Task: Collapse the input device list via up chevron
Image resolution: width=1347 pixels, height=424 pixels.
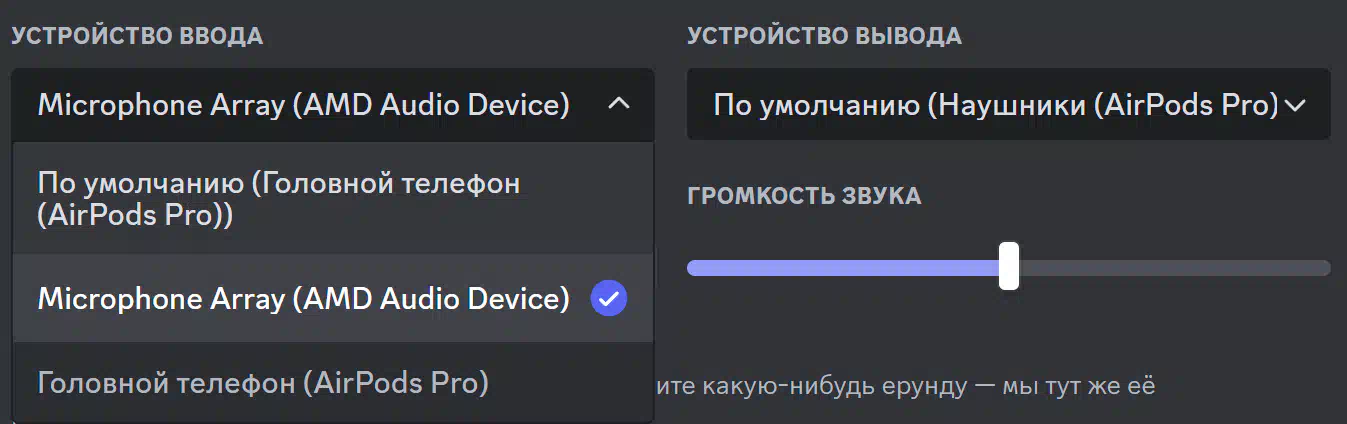Action: click(x=619, y=104)
